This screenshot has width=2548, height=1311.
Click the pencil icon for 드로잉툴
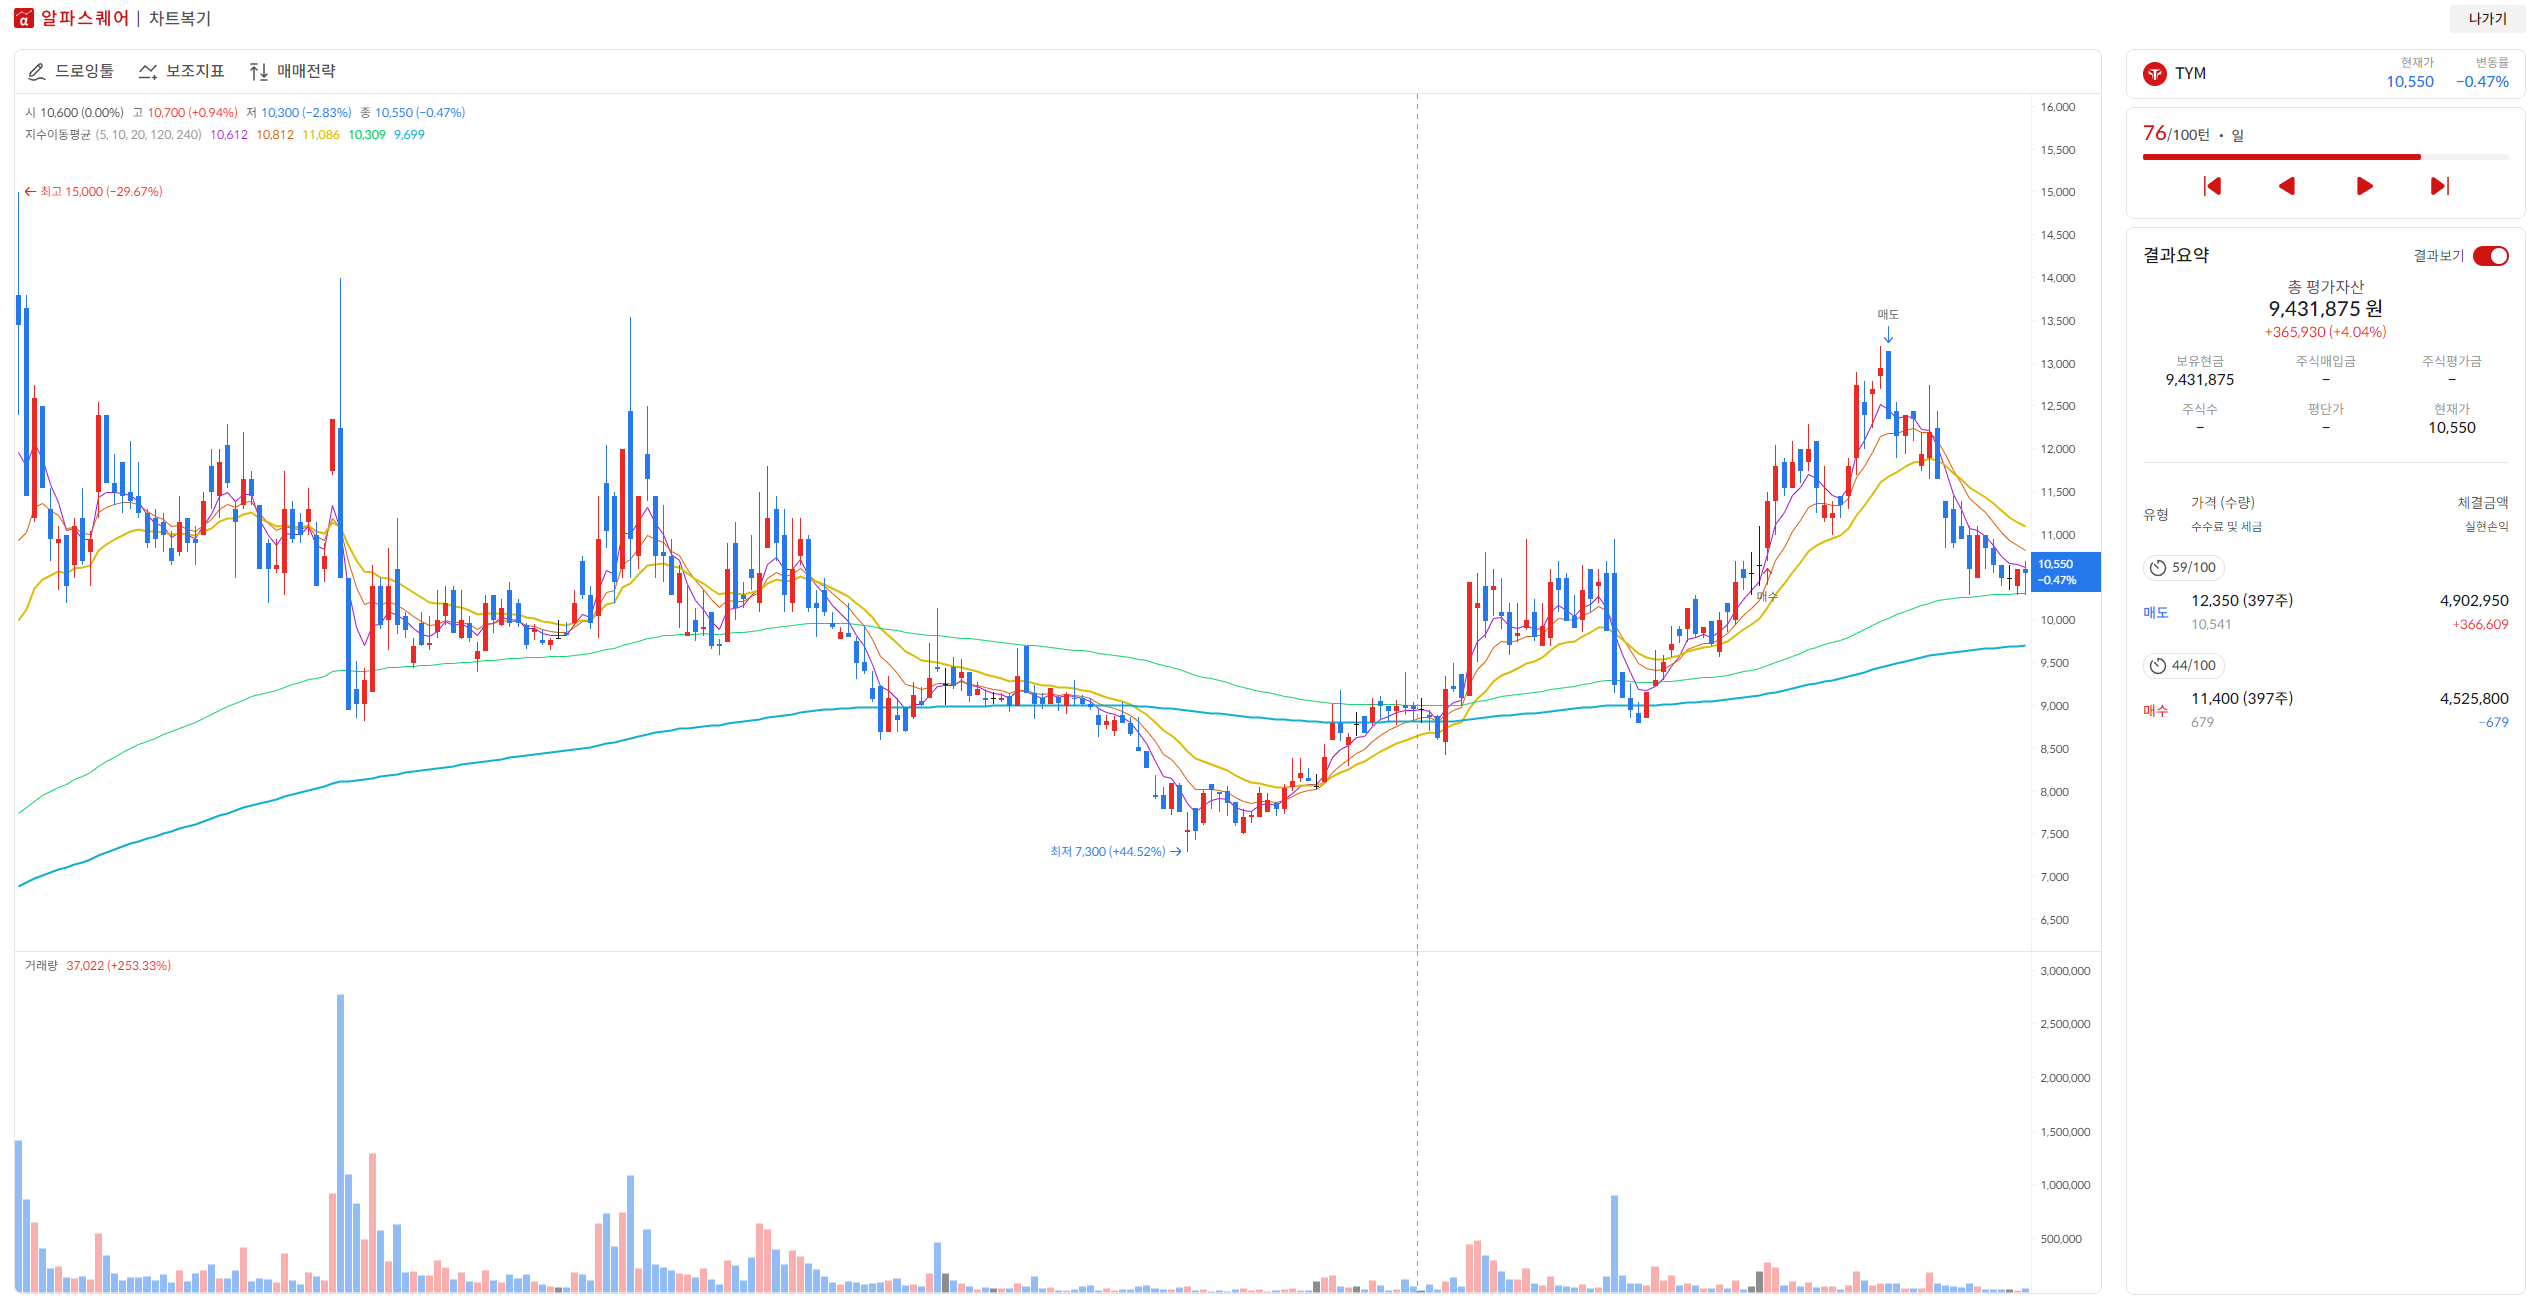click(x=37, y=72)
